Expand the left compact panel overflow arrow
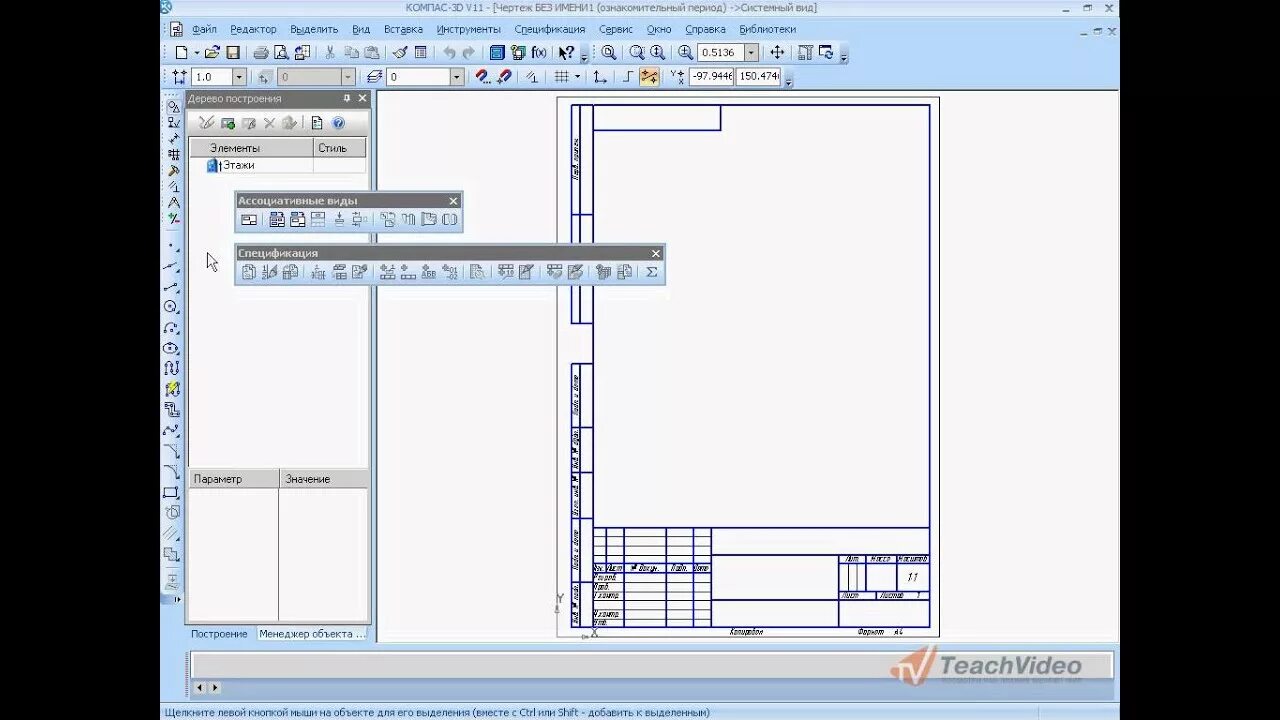This screenshot has width=1280, height=720. click(179, 599)
